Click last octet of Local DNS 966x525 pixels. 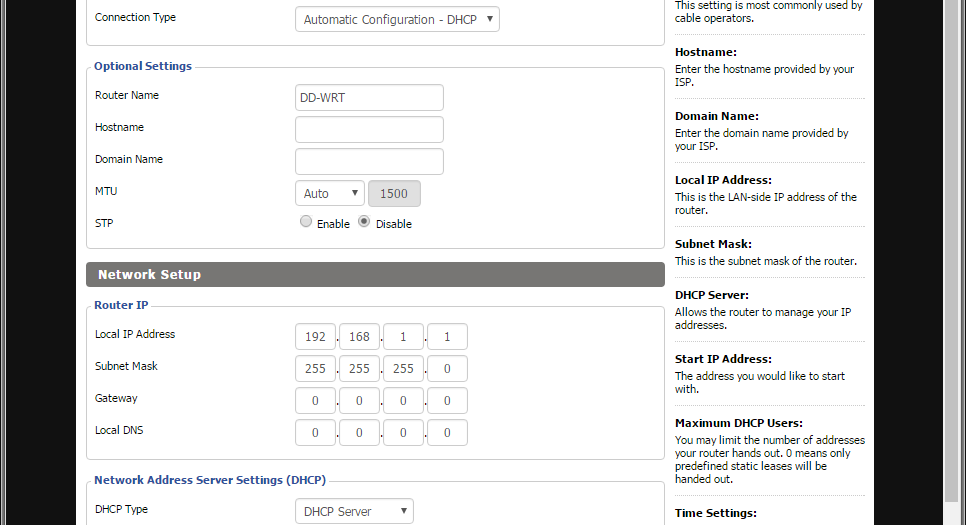[447, 433]
